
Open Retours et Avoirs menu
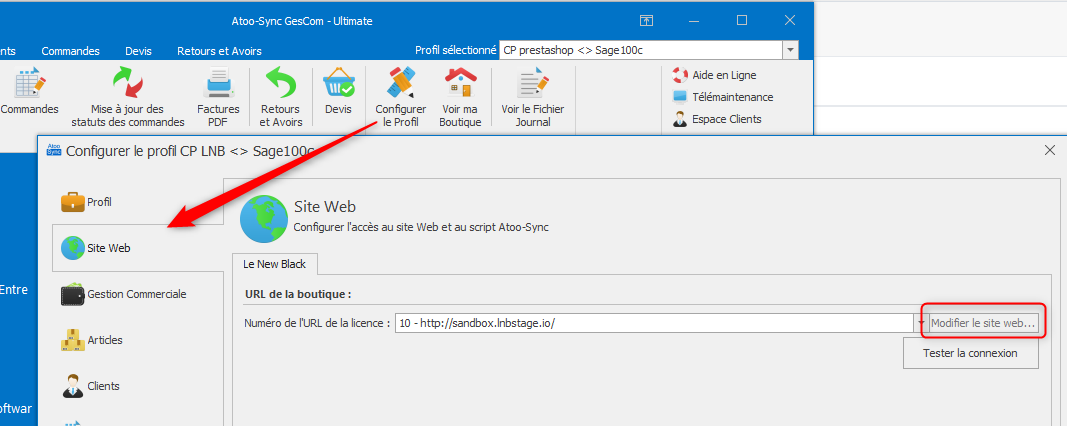219,51
